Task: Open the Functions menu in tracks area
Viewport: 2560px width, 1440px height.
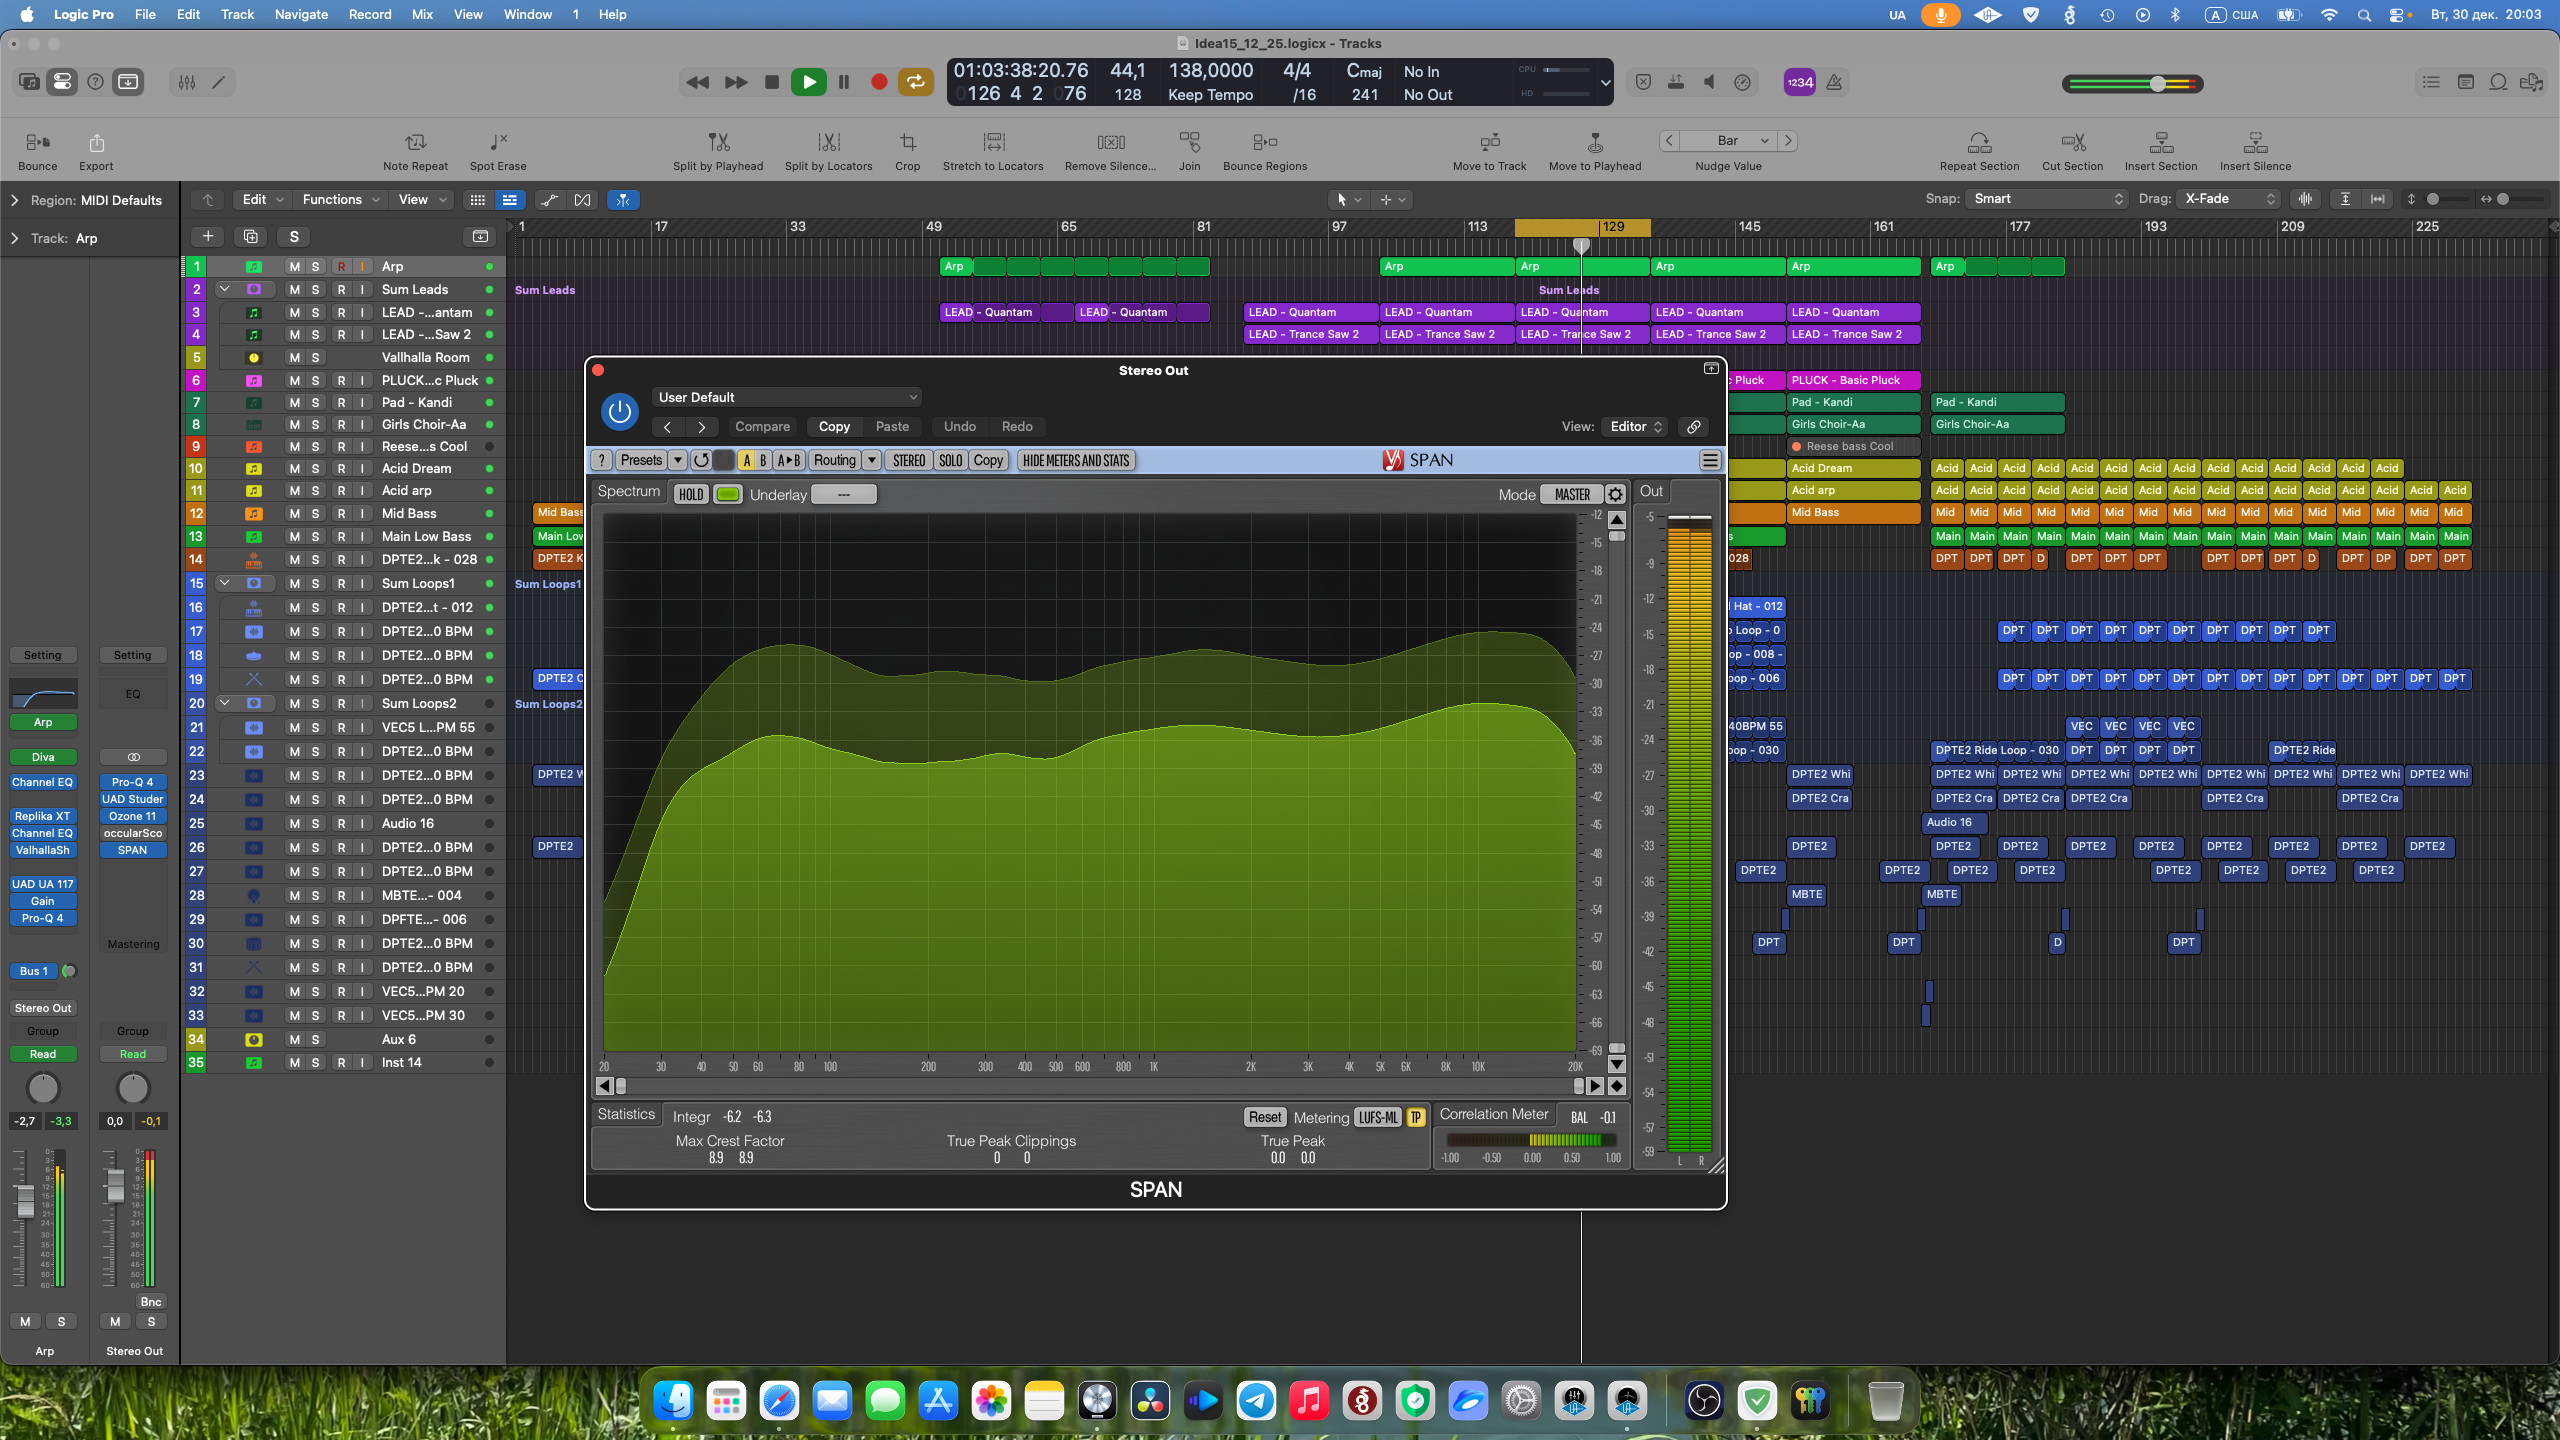Action: click(340, 199)
